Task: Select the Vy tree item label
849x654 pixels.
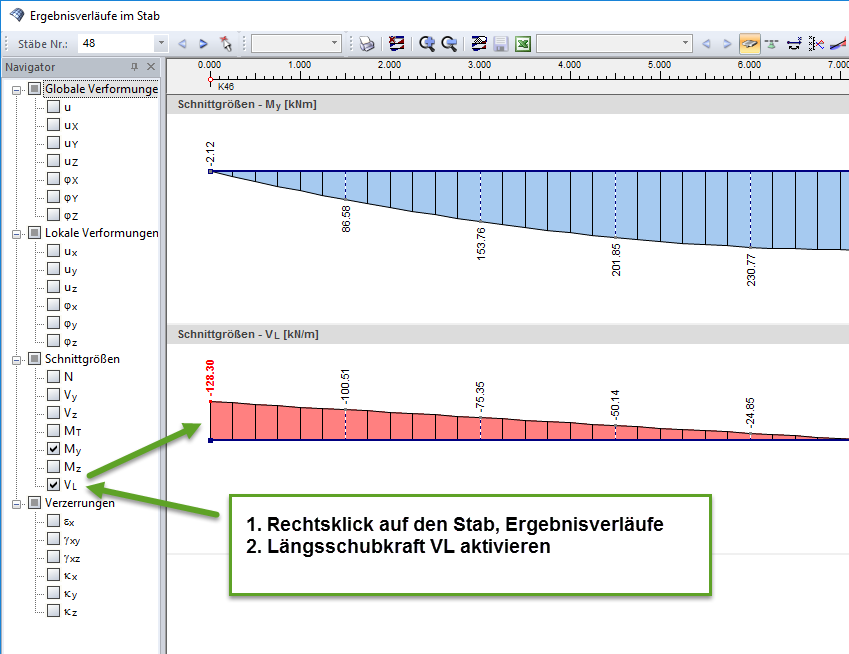Action: coord(70,395)
